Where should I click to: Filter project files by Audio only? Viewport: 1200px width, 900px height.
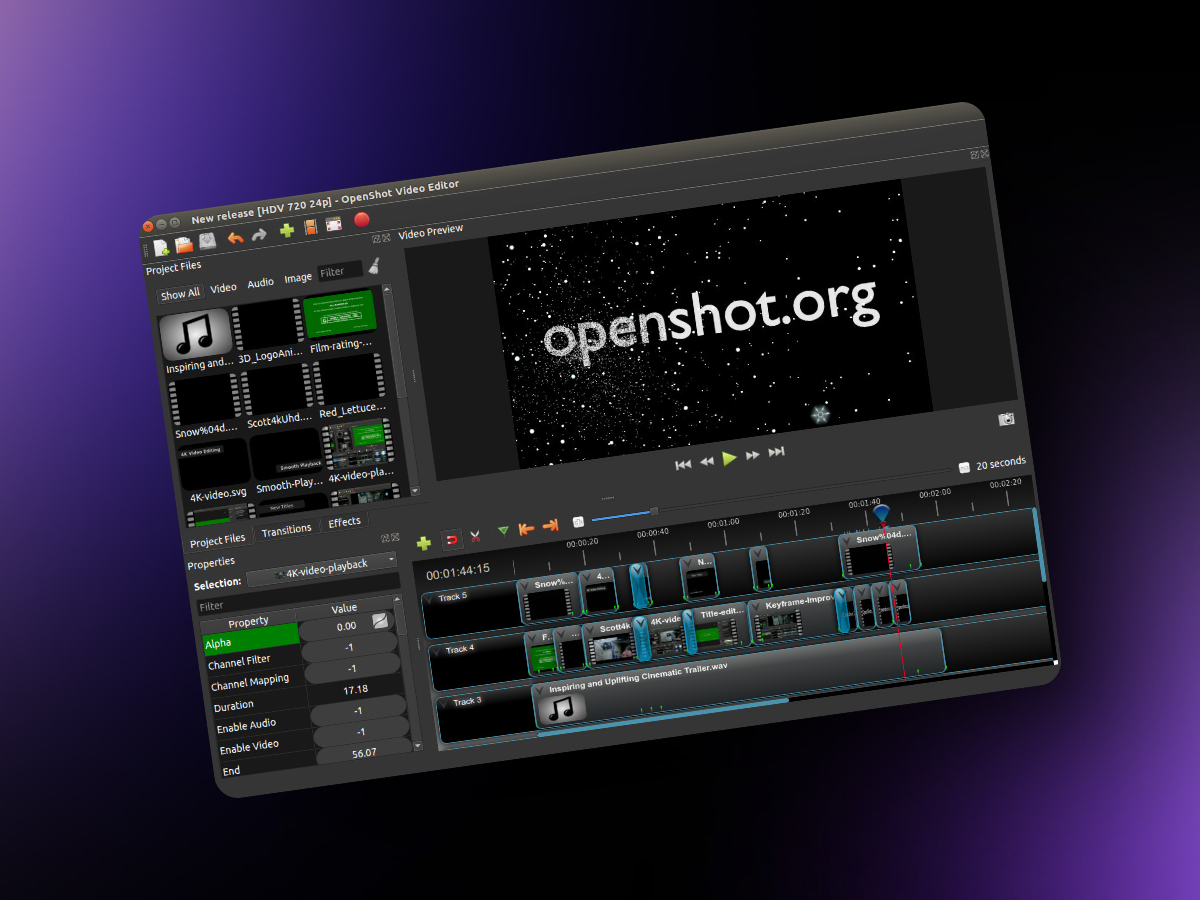(x=260, y=283)
